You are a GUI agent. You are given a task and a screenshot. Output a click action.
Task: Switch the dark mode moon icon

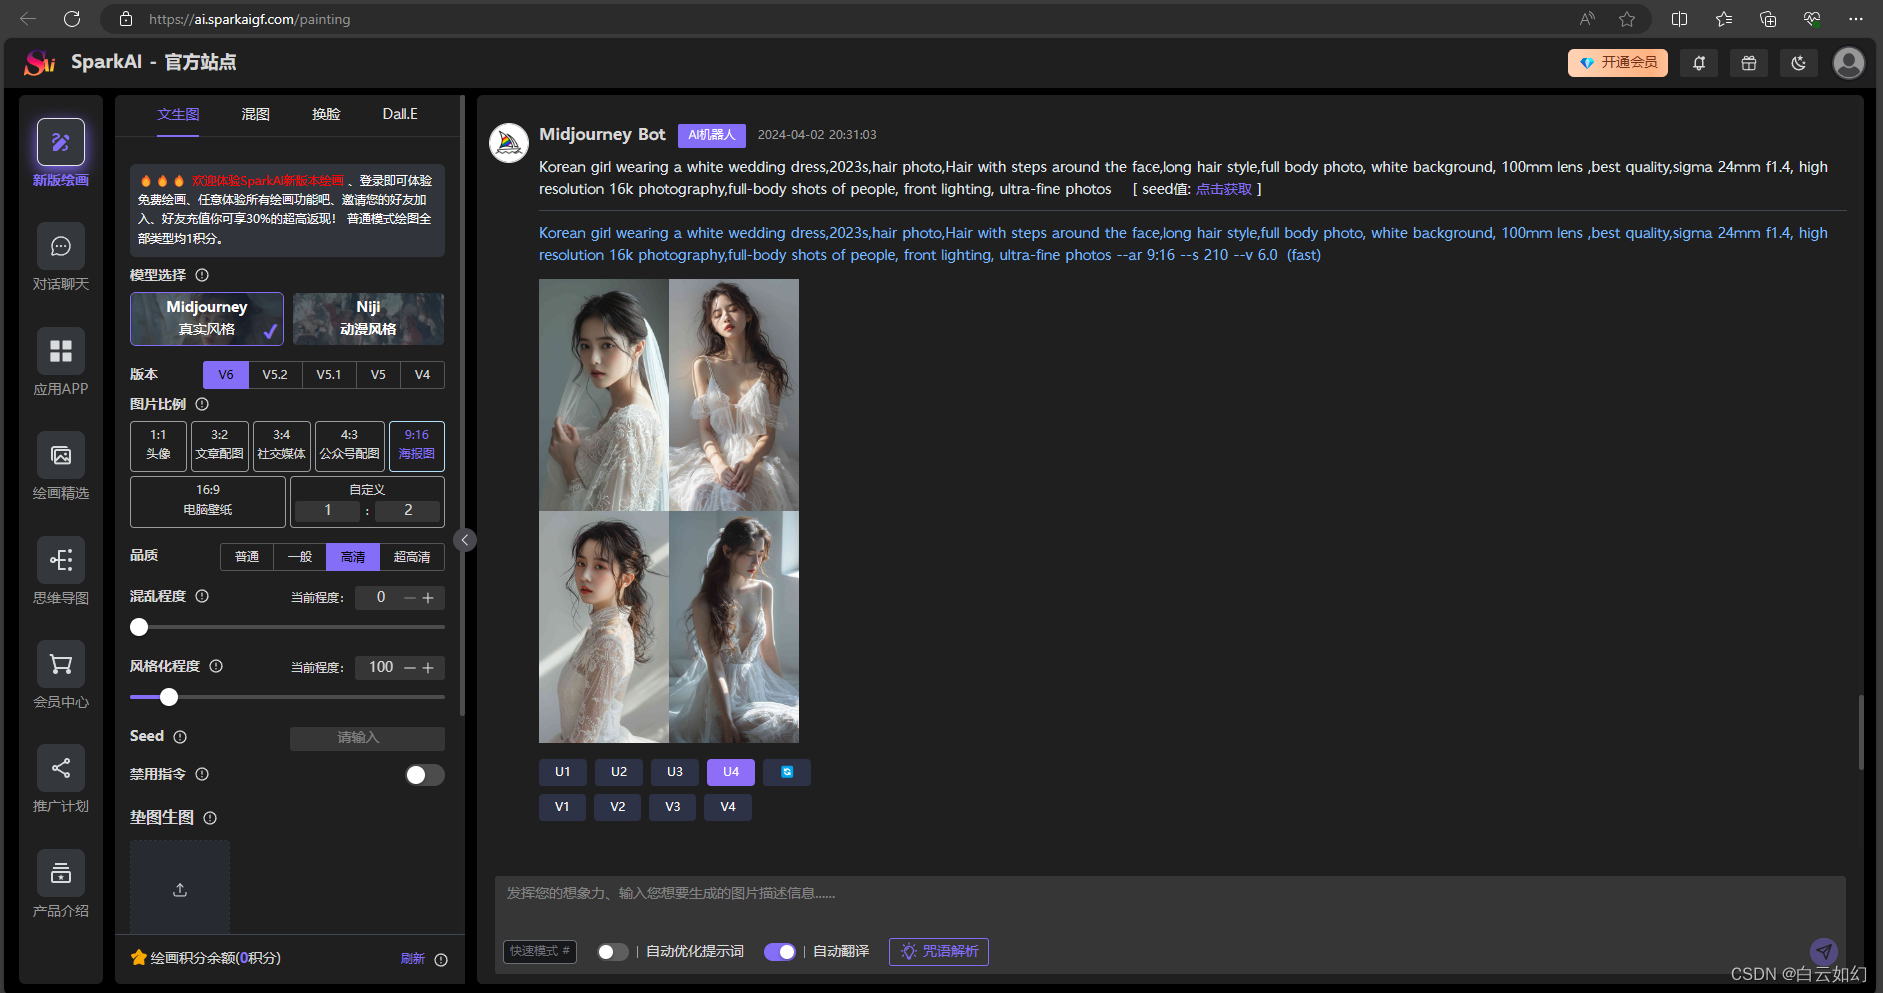[1798, 63]
